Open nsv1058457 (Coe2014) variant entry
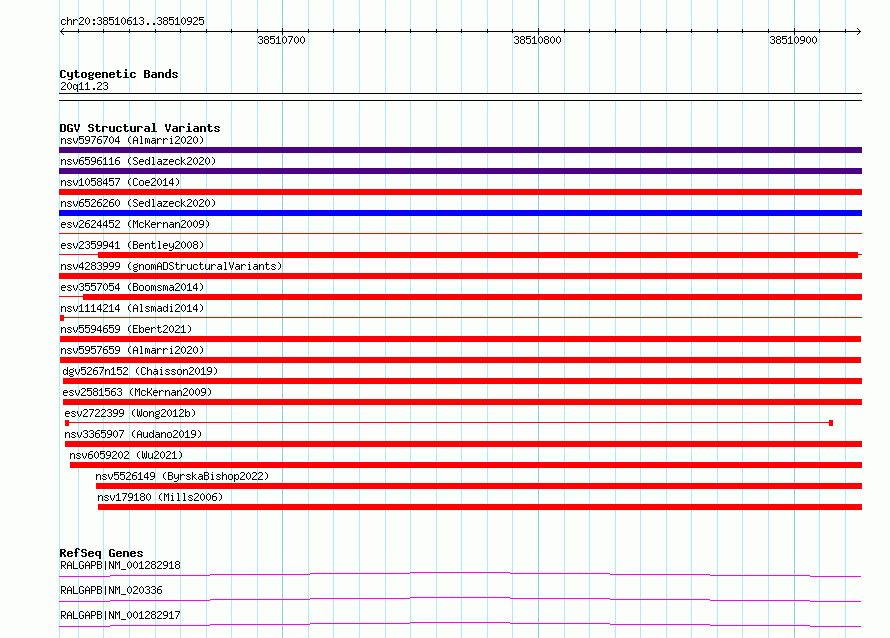Viewport: 890px width, 638px height. 120,182
